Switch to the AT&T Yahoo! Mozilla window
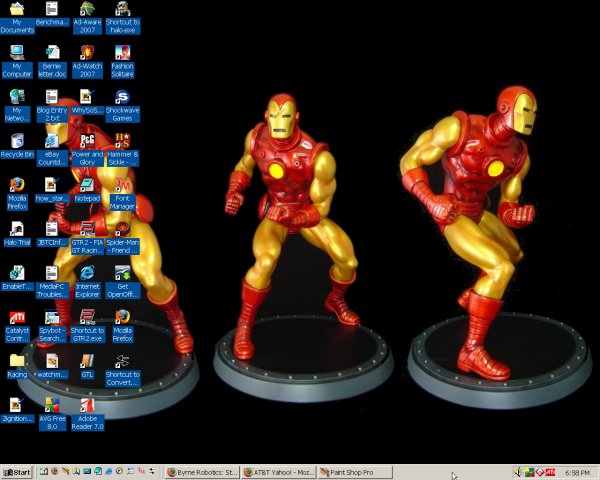Image resolution: width=600 pixels, height=480 pixels. coord(279,472)
